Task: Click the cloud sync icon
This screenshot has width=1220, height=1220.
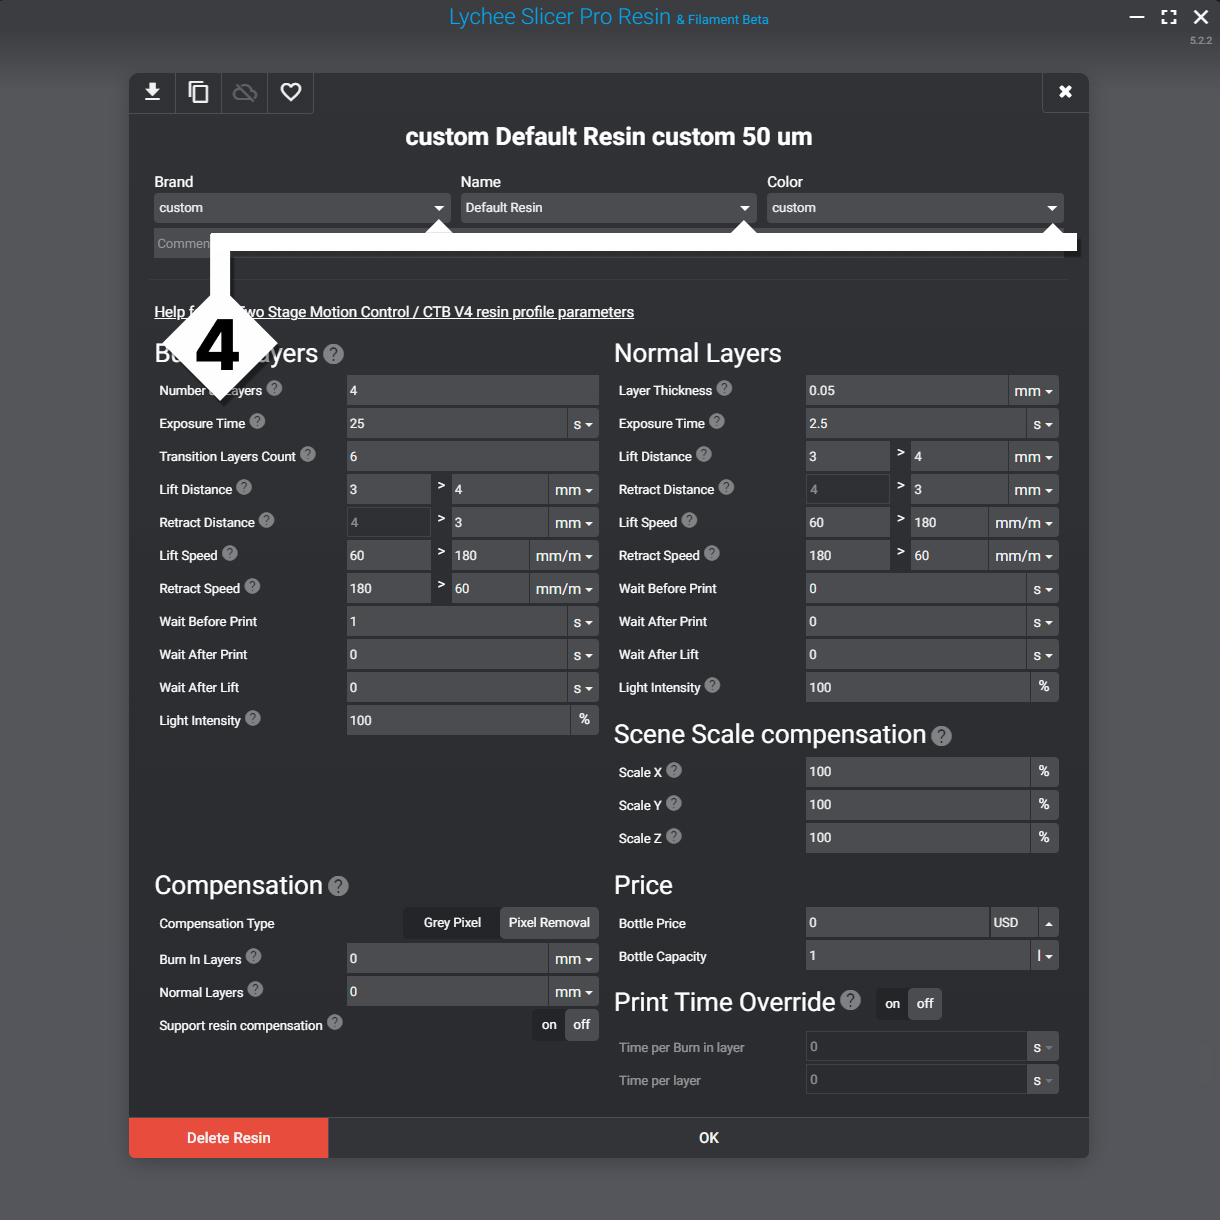Action: tap(244, 92)
